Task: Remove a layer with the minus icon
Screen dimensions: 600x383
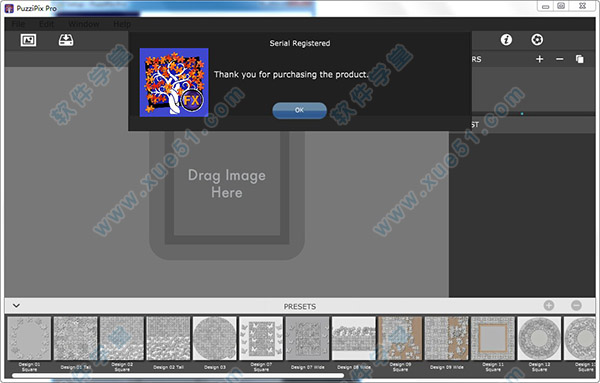Action: click(x=559, y=59)
